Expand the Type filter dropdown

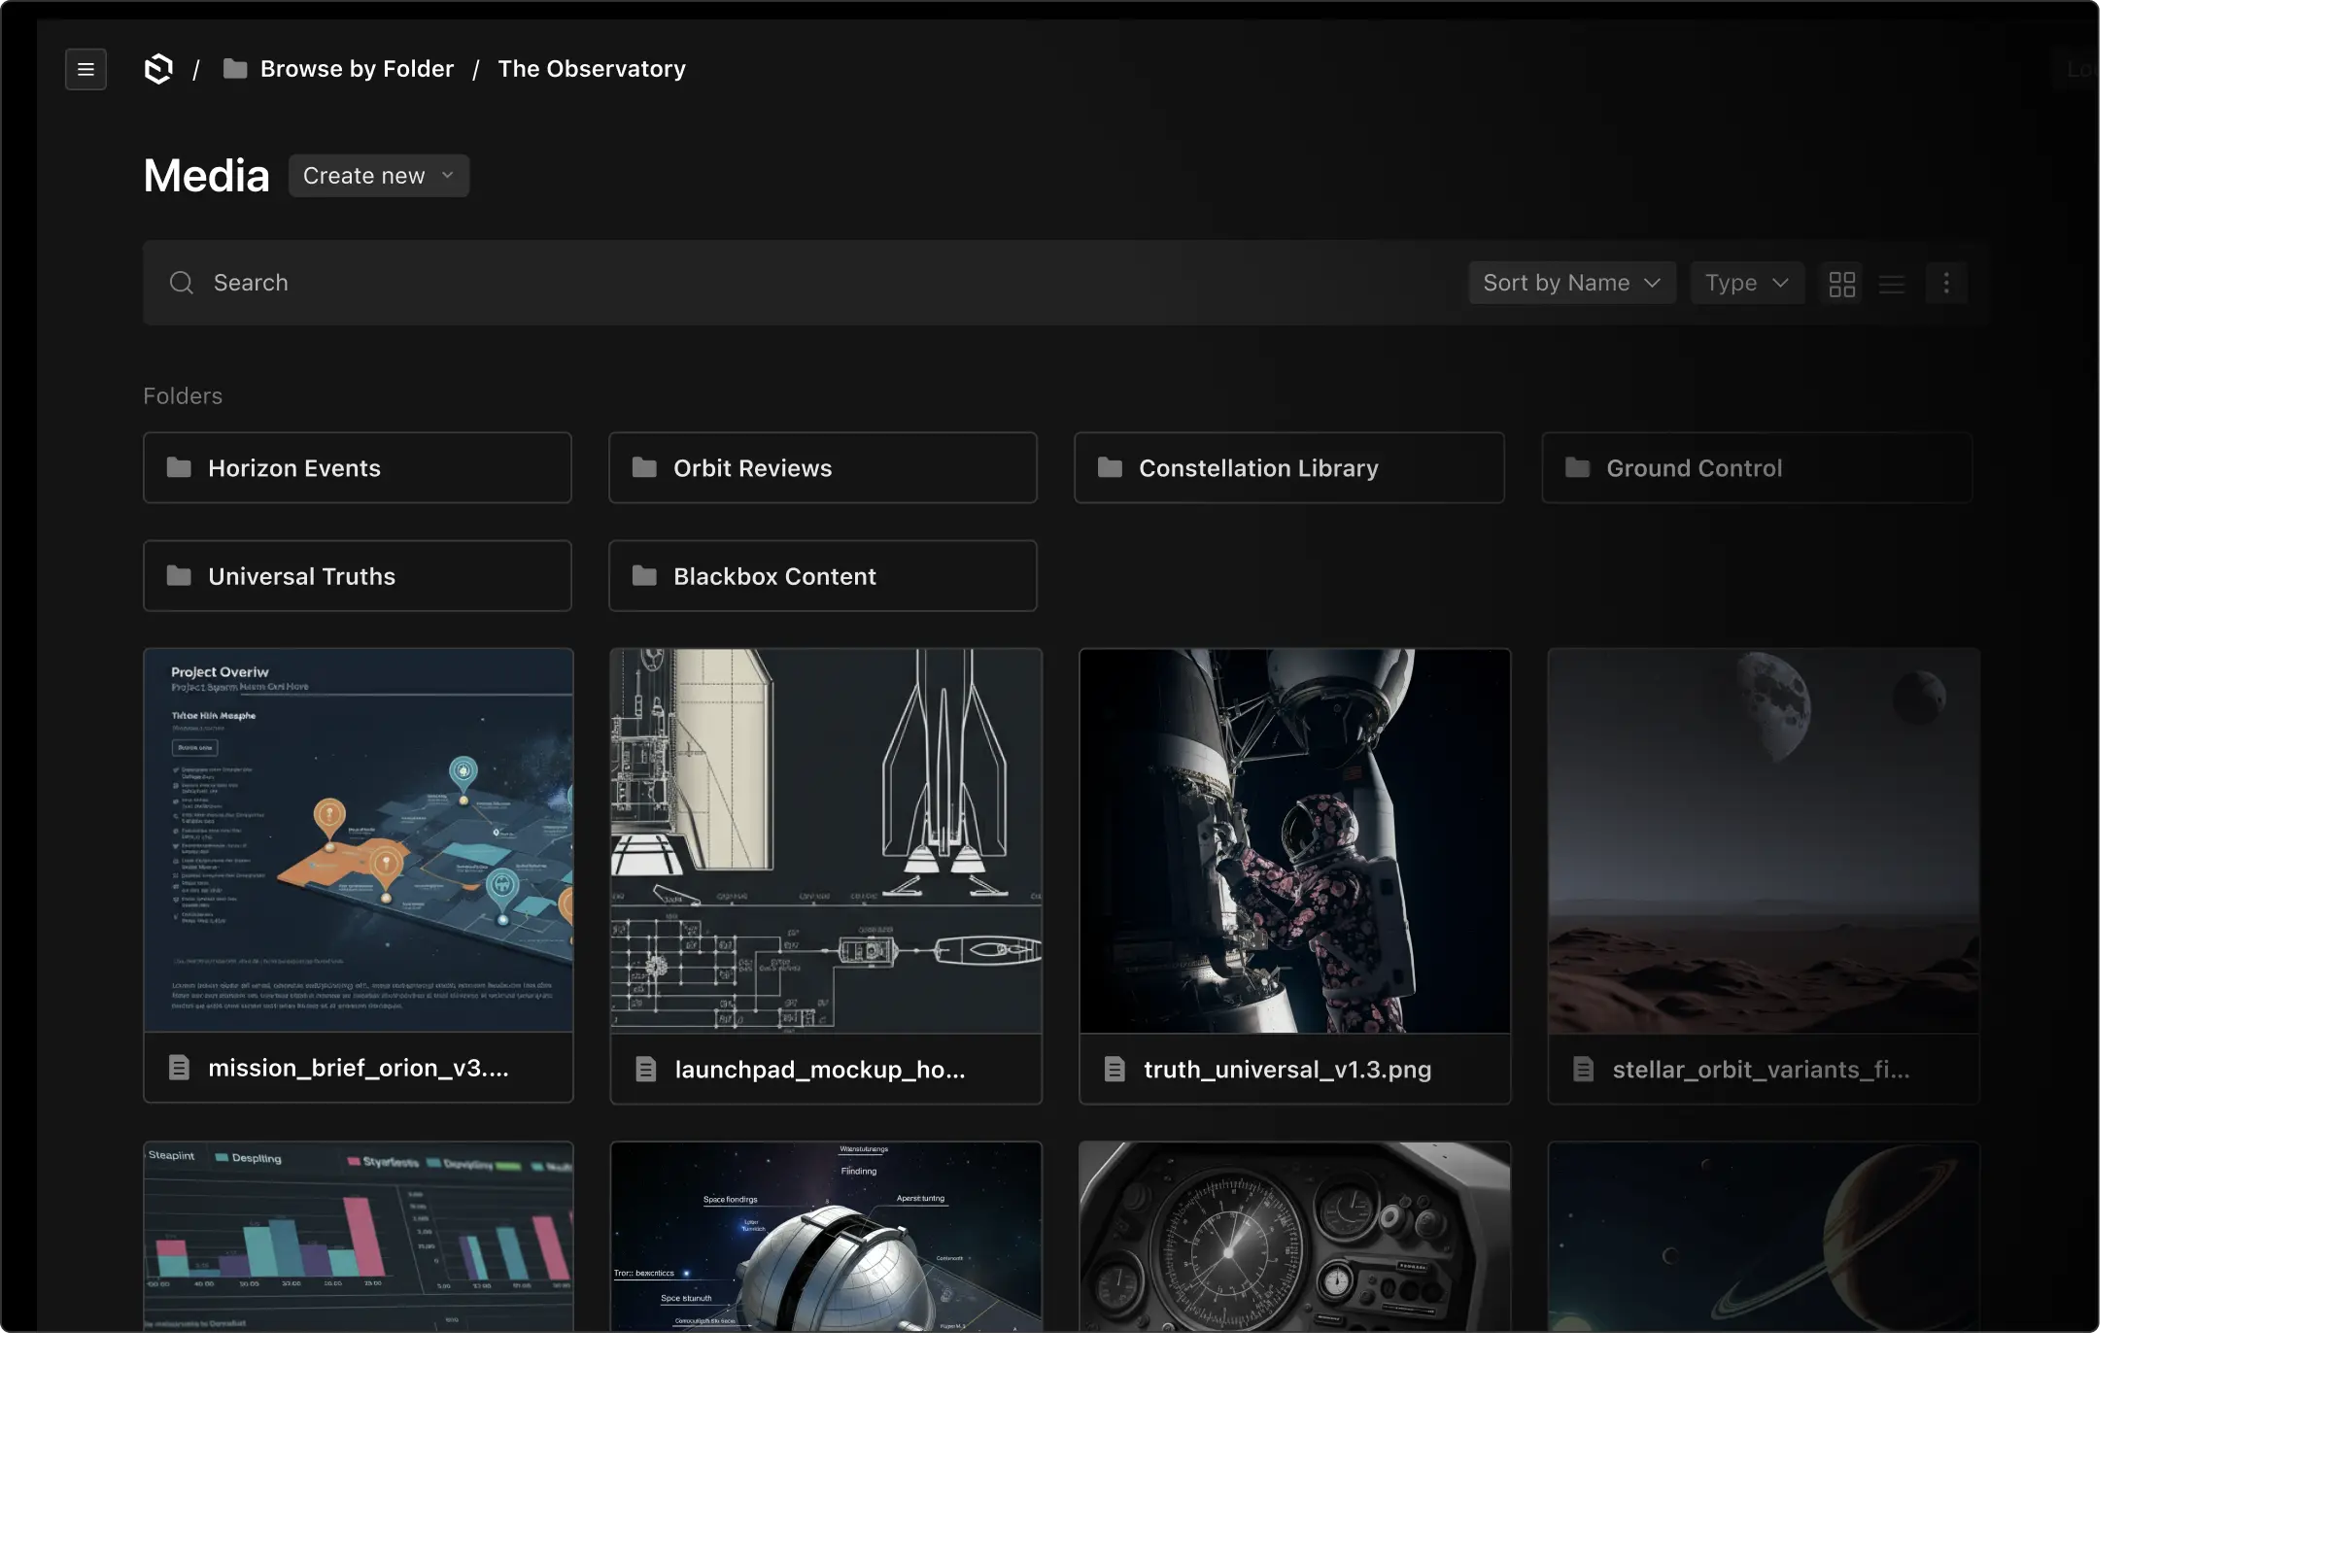[x=1746, y=283]
